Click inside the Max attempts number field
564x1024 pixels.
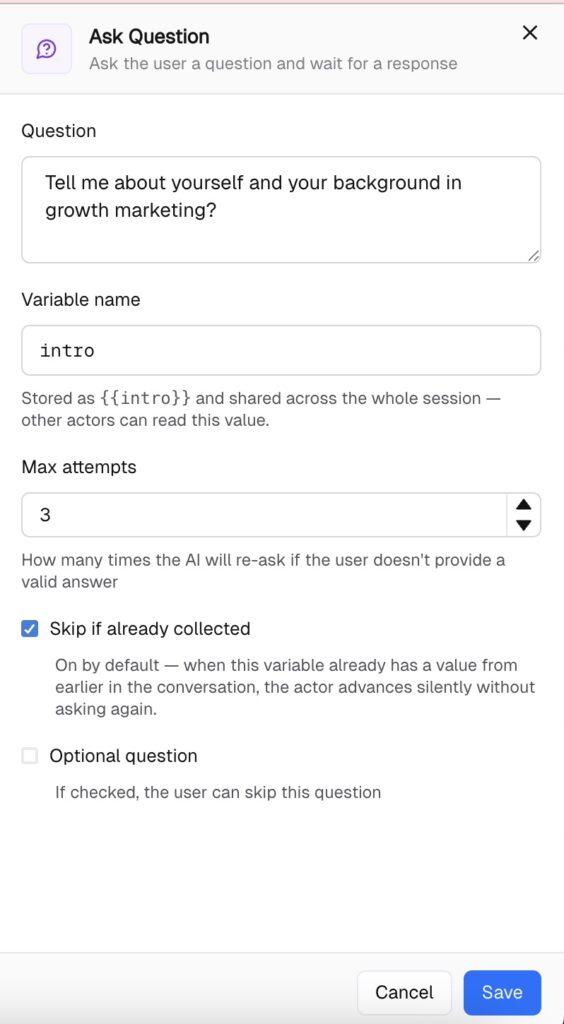pos(264,515)
